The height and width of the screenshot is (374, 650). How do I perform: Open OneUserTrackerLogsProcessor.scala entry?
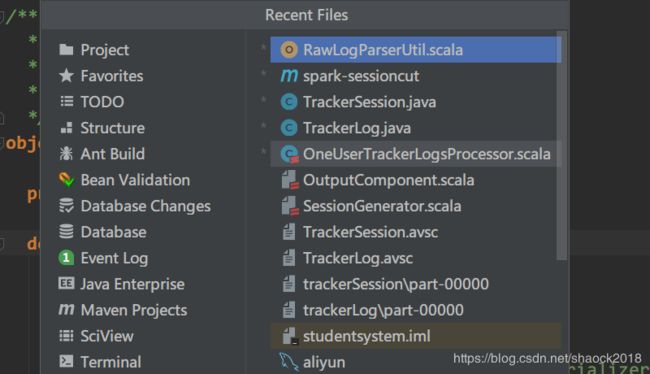tap(416, 154)
